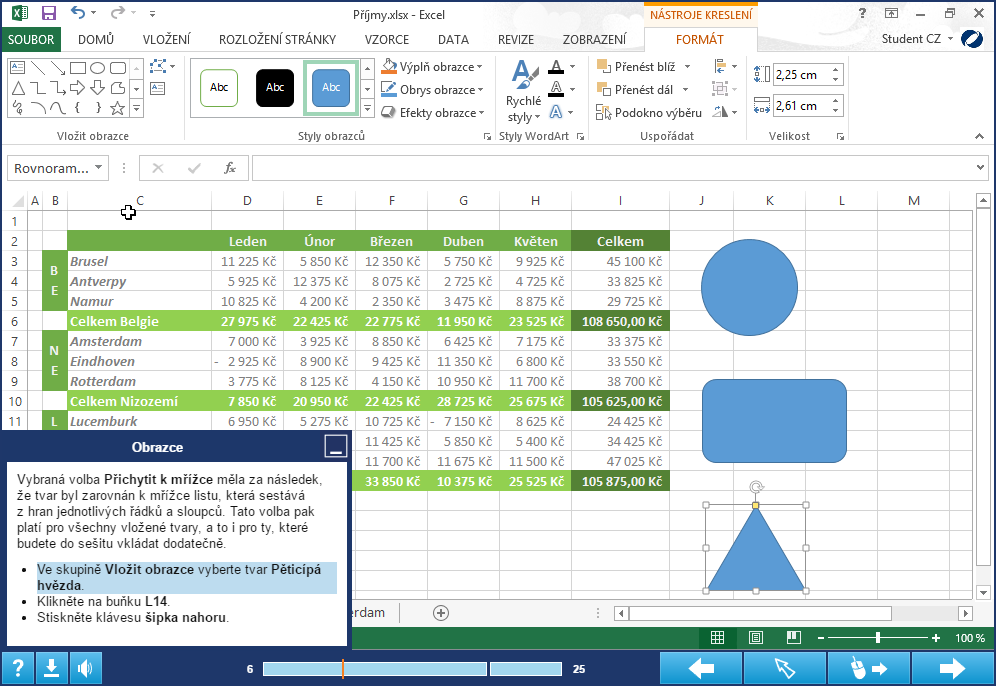Undo the last action

pos(77,13)
